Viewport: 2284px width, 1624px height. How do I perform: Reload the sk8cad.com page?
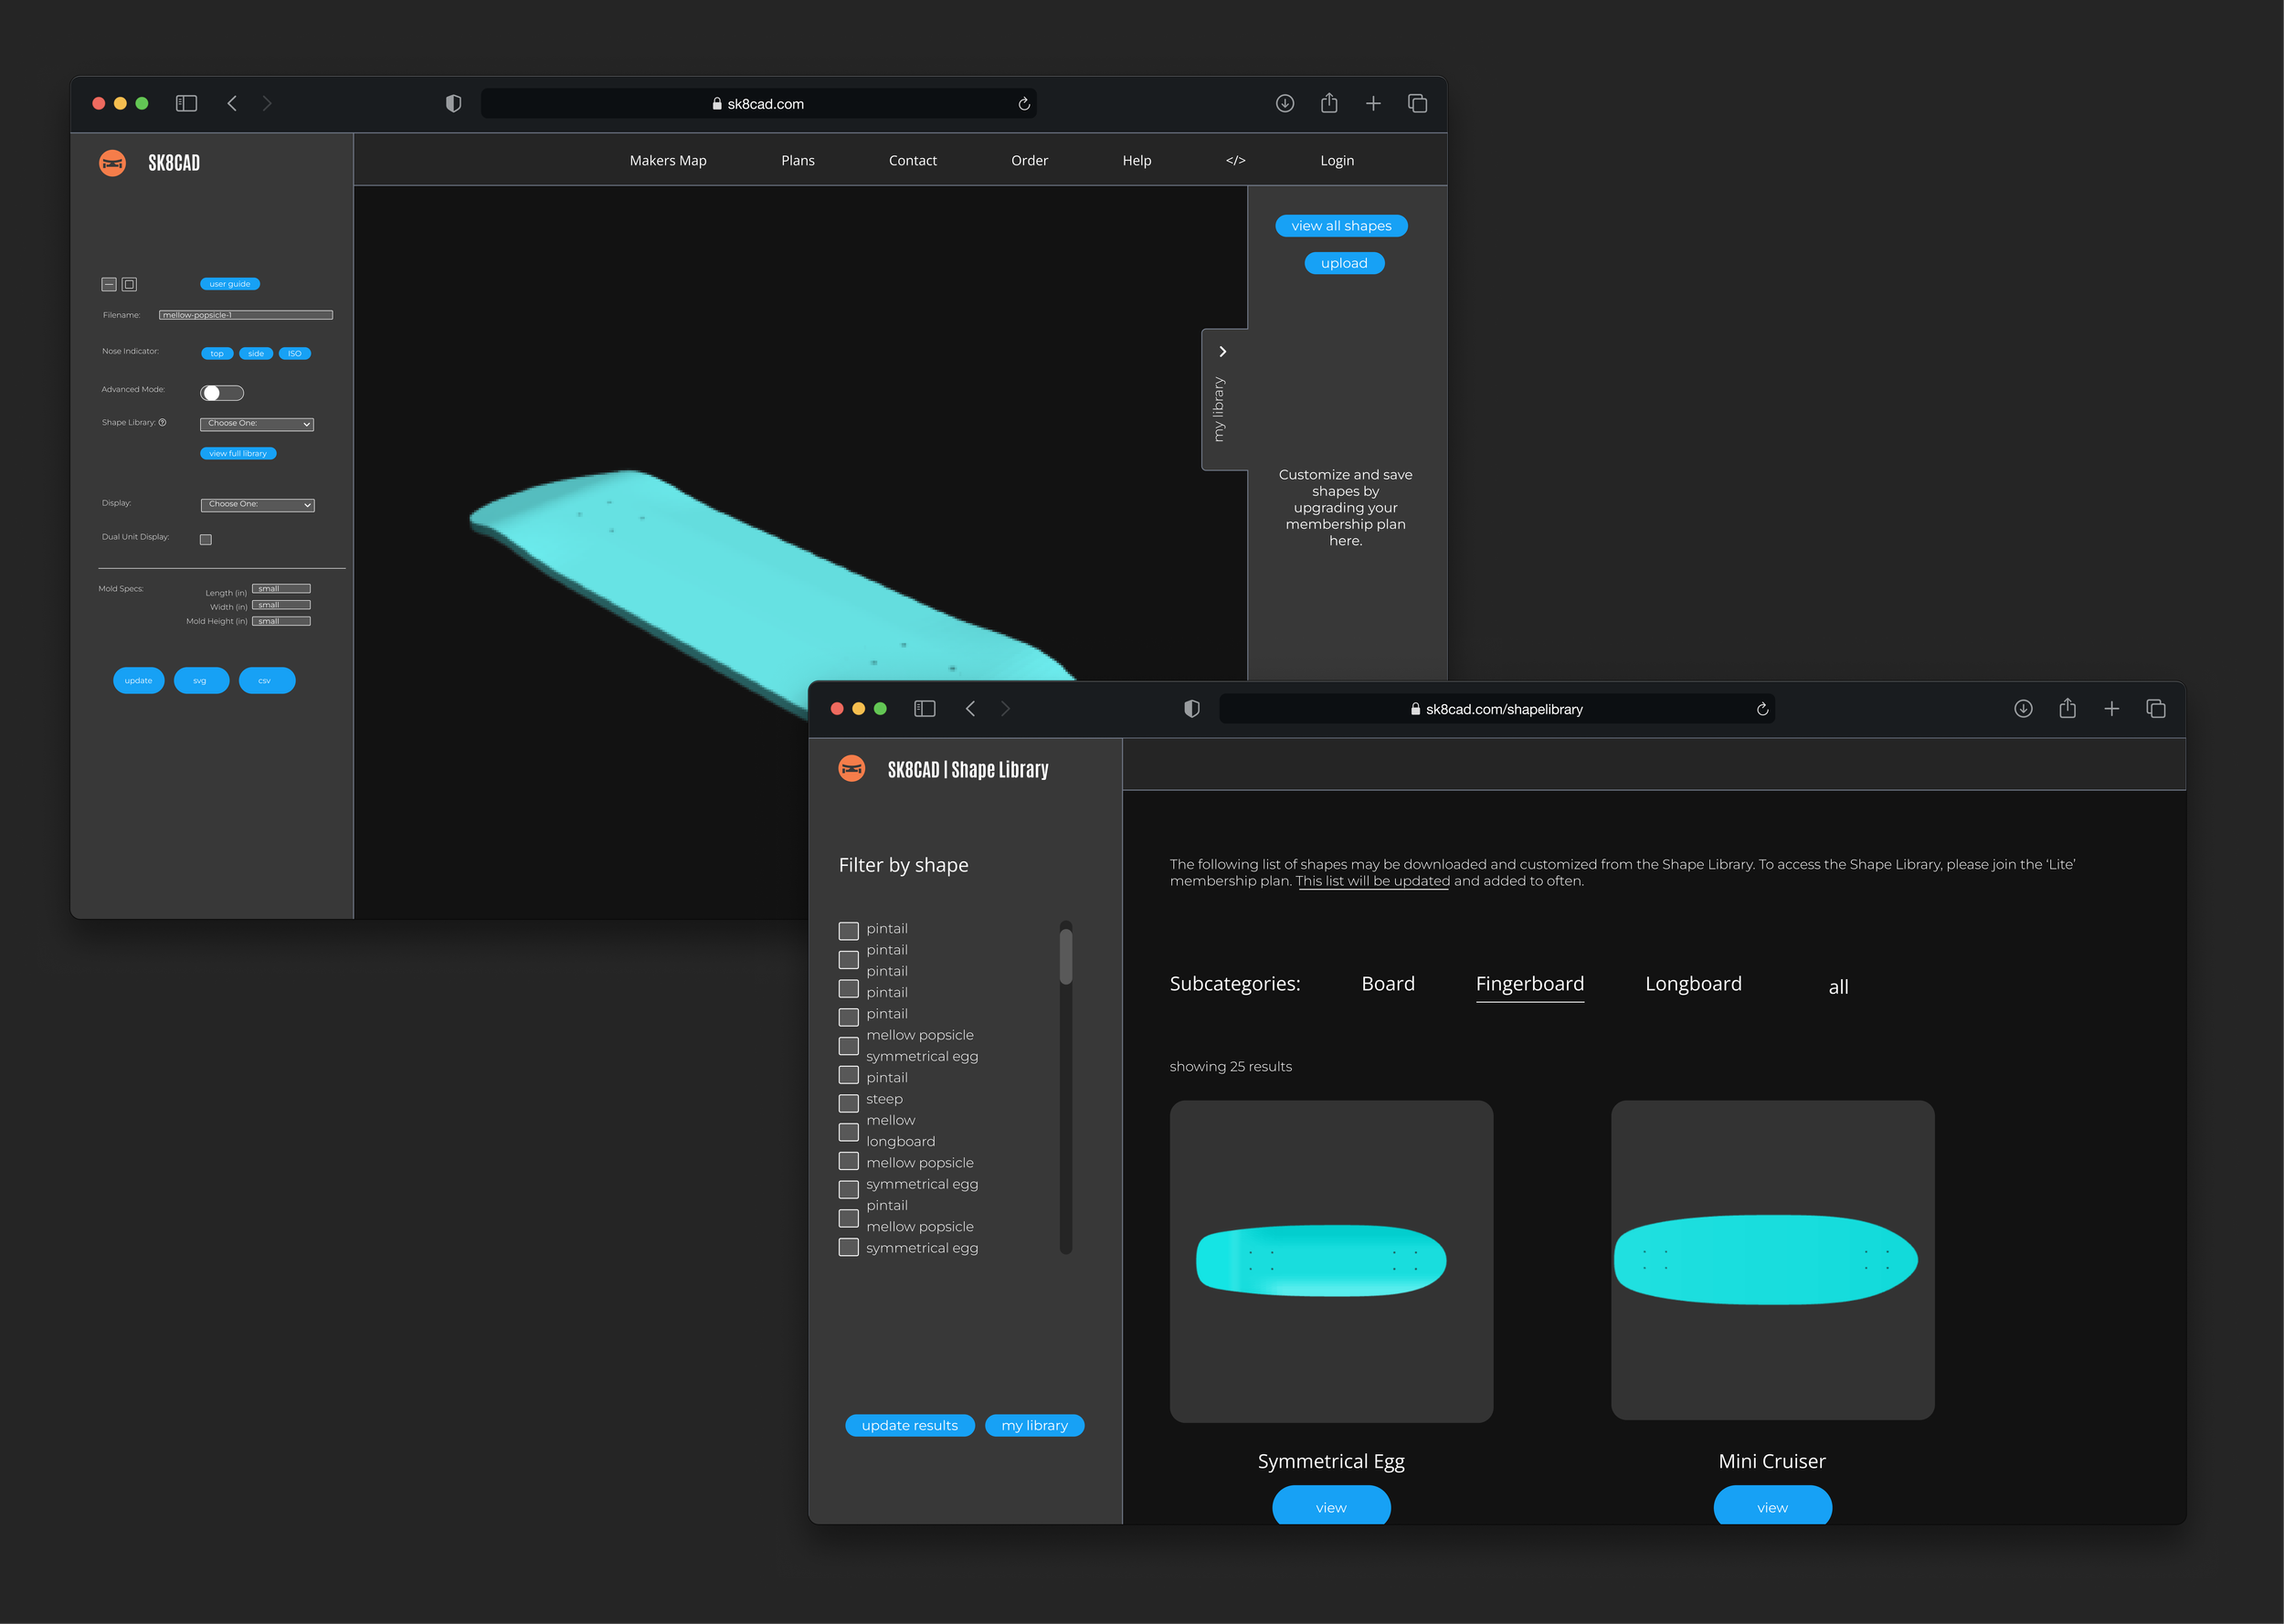pos(1024,104)
